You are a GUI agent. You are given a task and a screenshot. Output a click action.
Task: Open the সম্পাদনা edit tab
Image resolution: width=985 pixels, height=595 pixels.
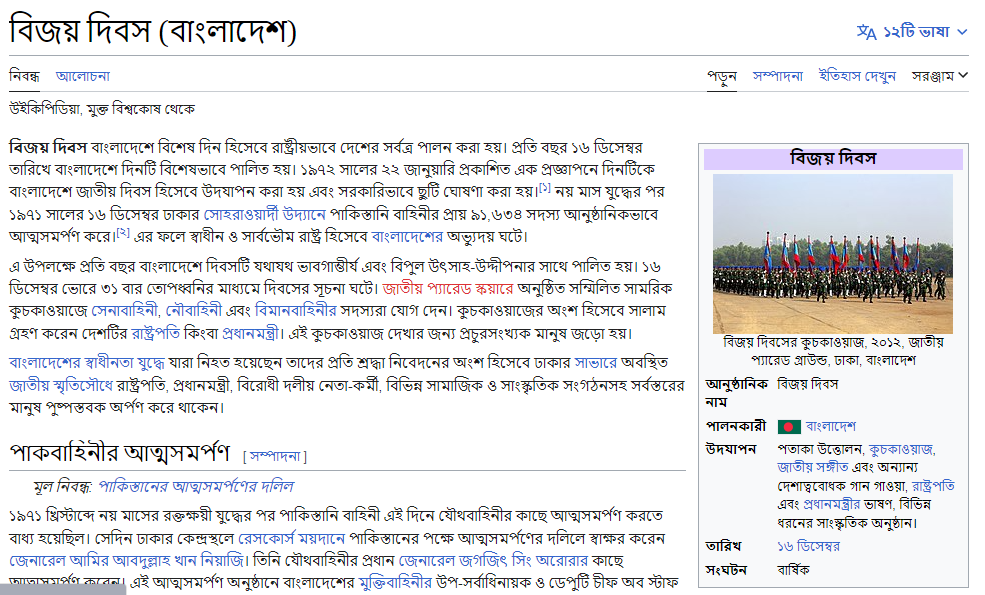(778, 75)
